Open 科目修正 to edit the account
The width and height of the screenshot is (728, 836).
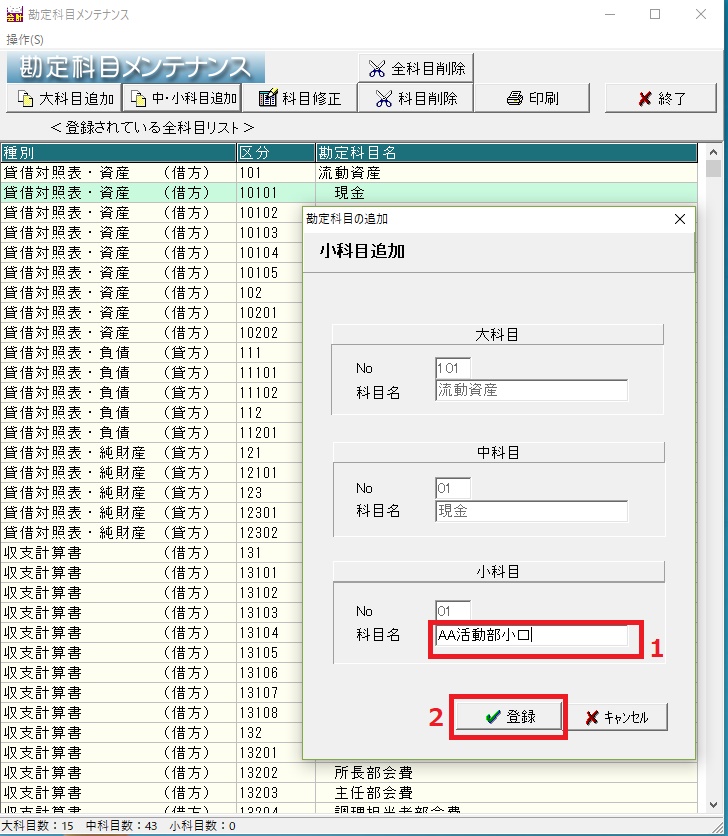[x=299, y=98]
